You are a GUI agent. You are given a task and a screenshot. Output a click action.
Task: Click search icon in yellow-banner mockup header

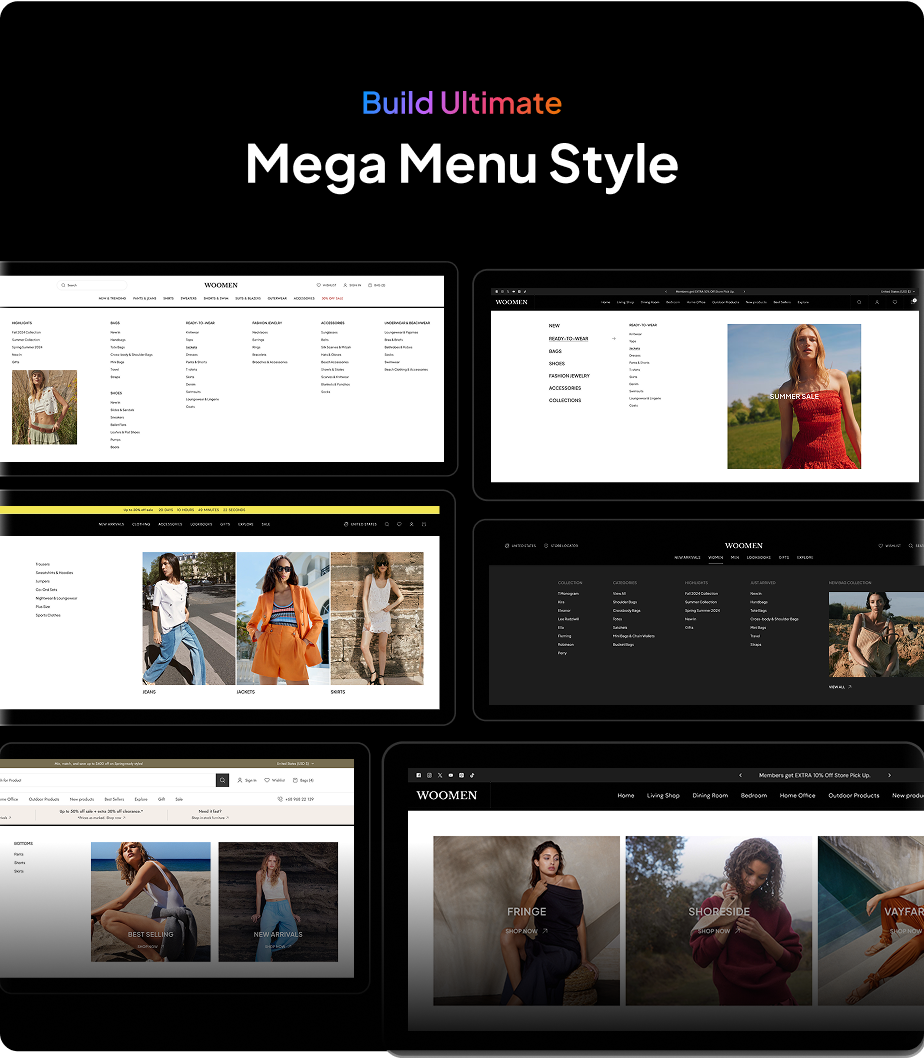pyautogui.click(x=387, y=524)
